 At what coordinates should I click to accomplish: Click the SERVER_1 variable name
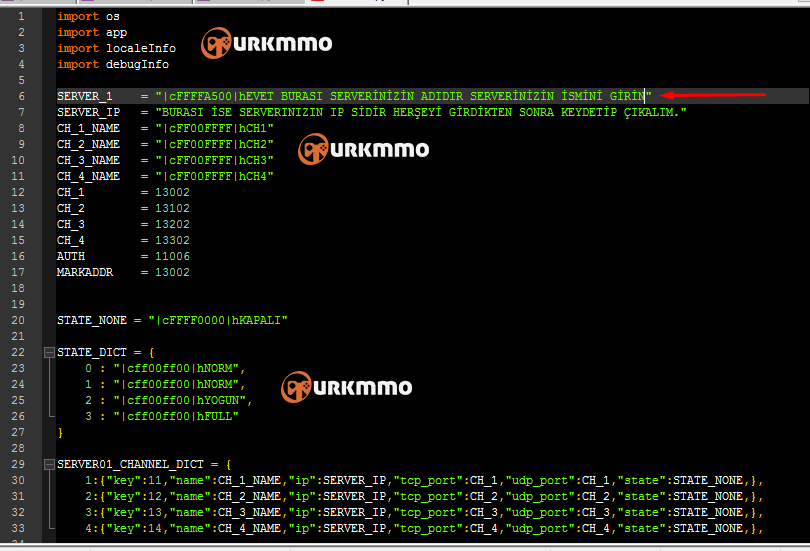point(85,96)
